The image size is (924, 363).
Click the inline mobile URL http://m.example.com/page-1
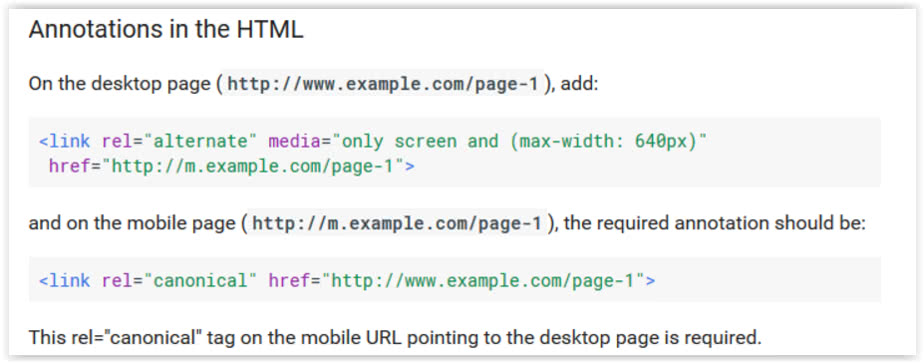click(x=397, y=224)
